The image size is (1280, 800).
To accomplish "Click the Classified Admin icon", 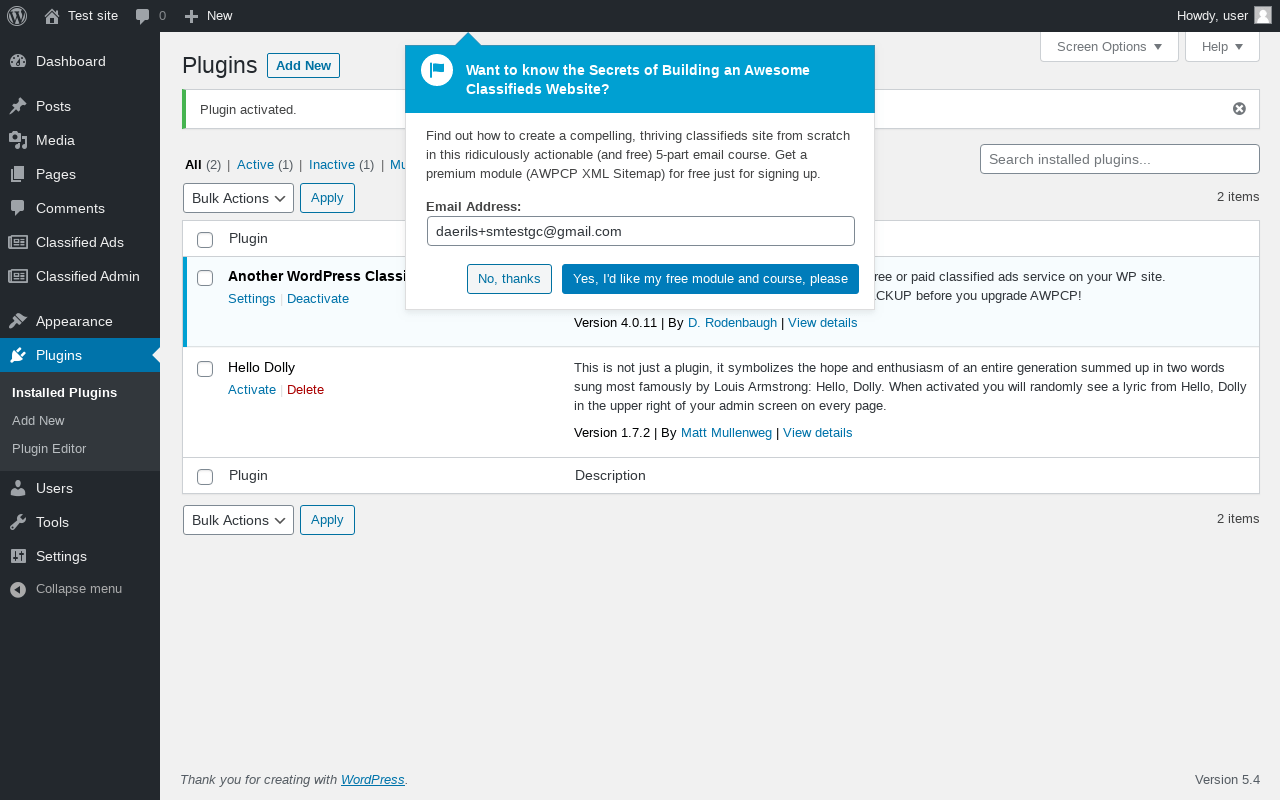I will pos(18,276).
